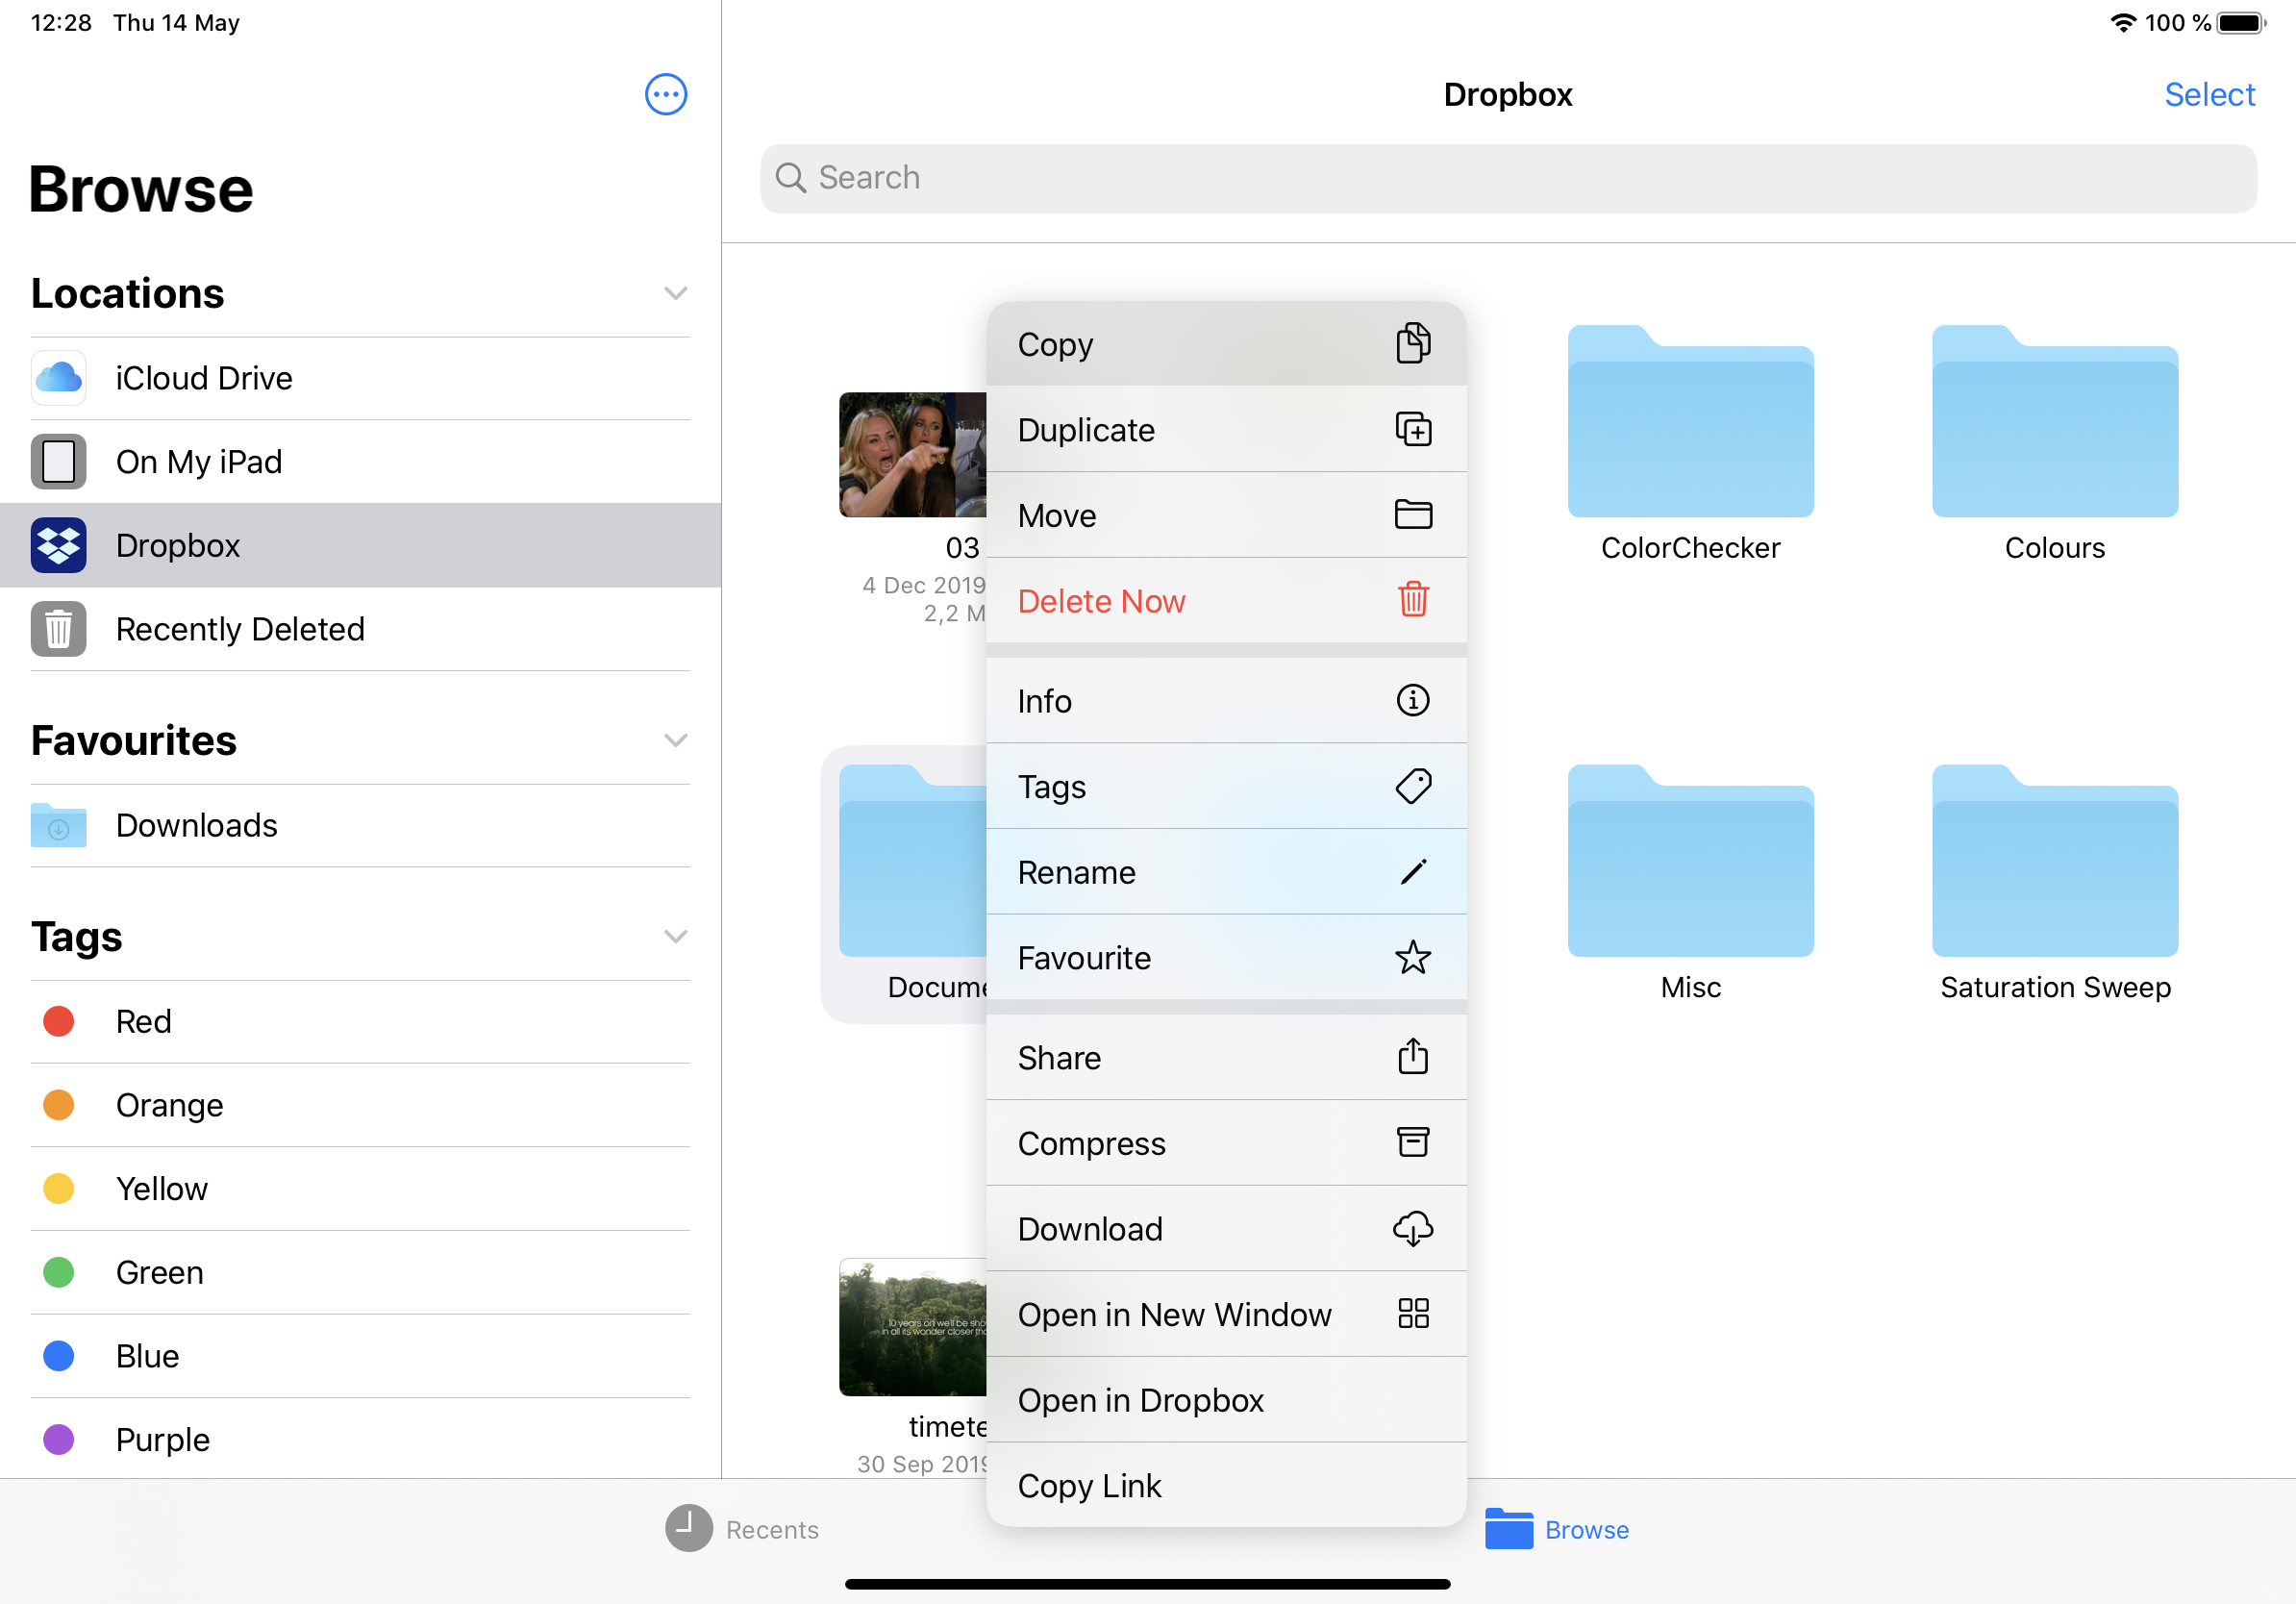Click the Copy documents icon
The image size is (2296, 1604).
1413,344
